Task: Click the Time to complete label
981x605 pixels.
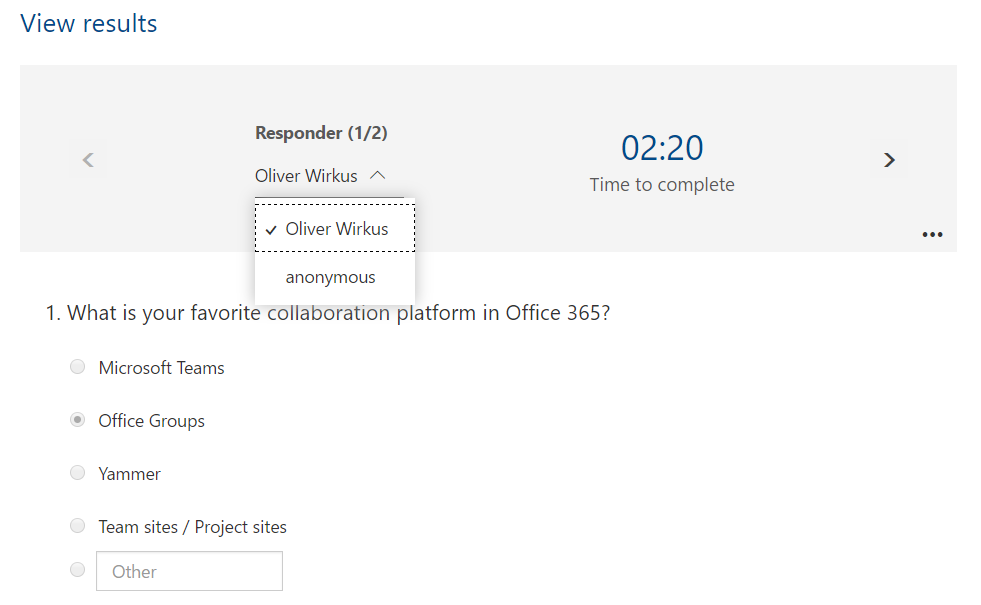Action: 662,185
